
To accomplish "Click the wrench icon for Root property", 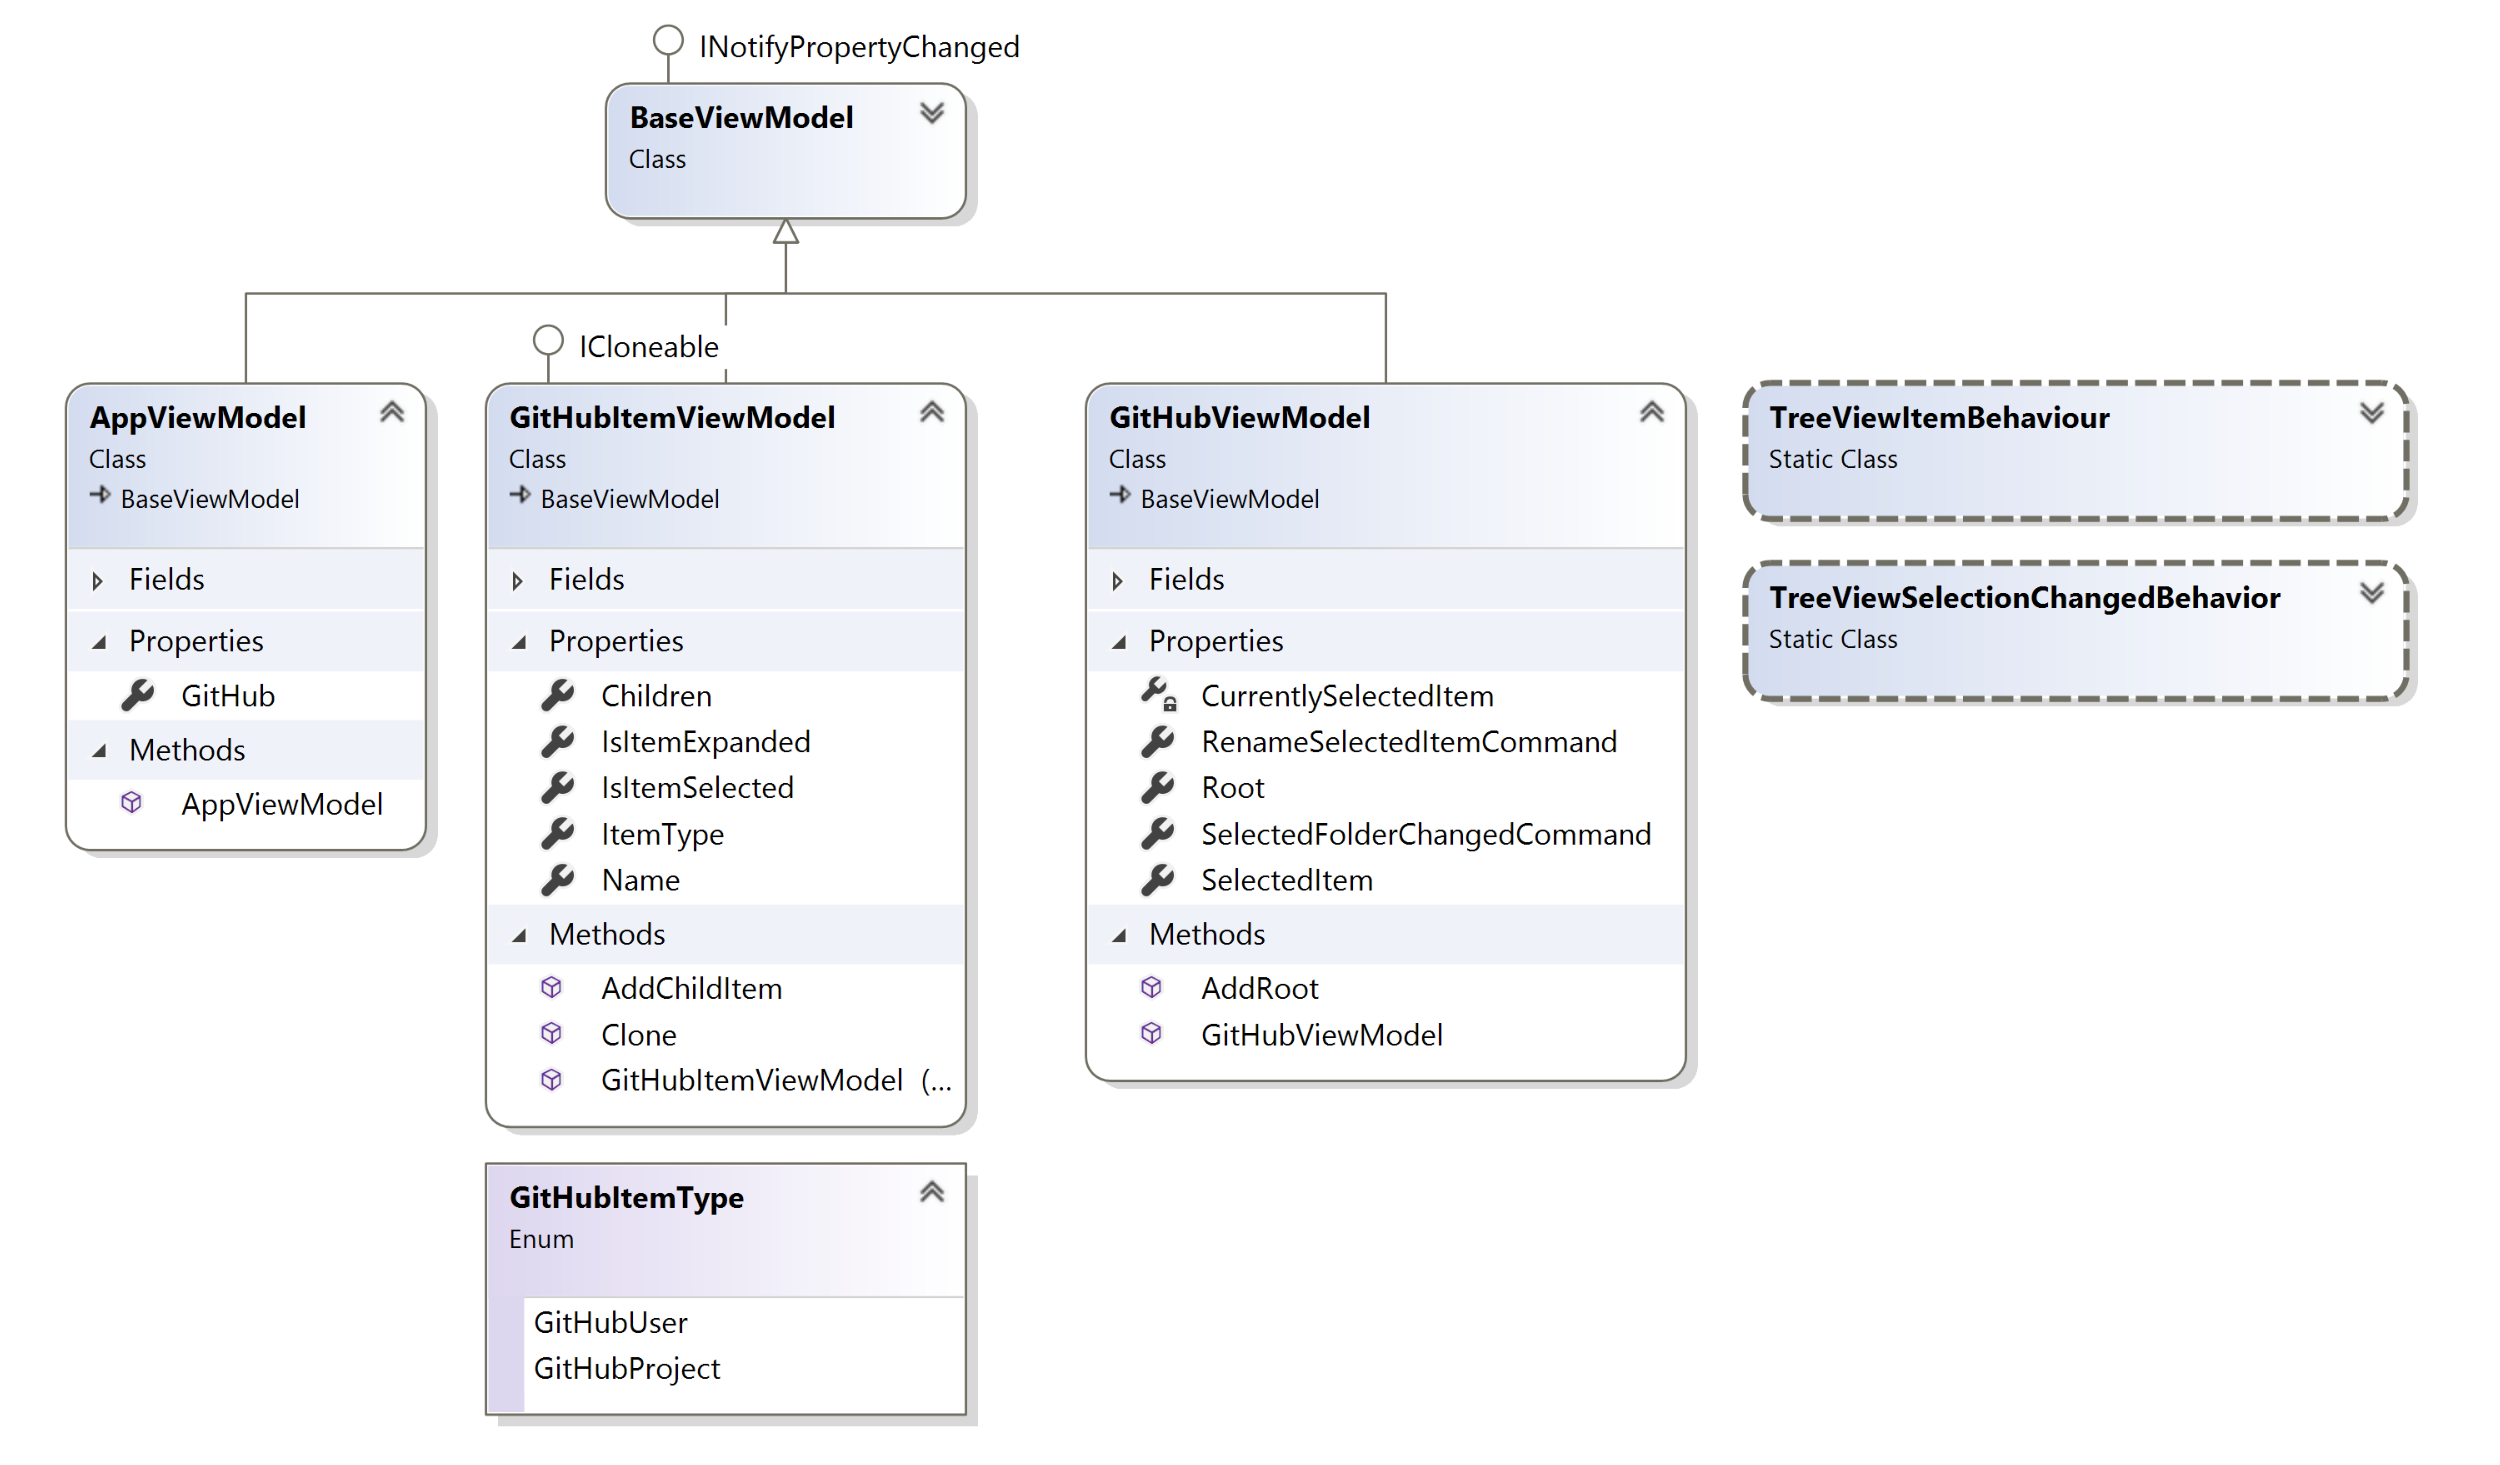I will (1158, 787).
